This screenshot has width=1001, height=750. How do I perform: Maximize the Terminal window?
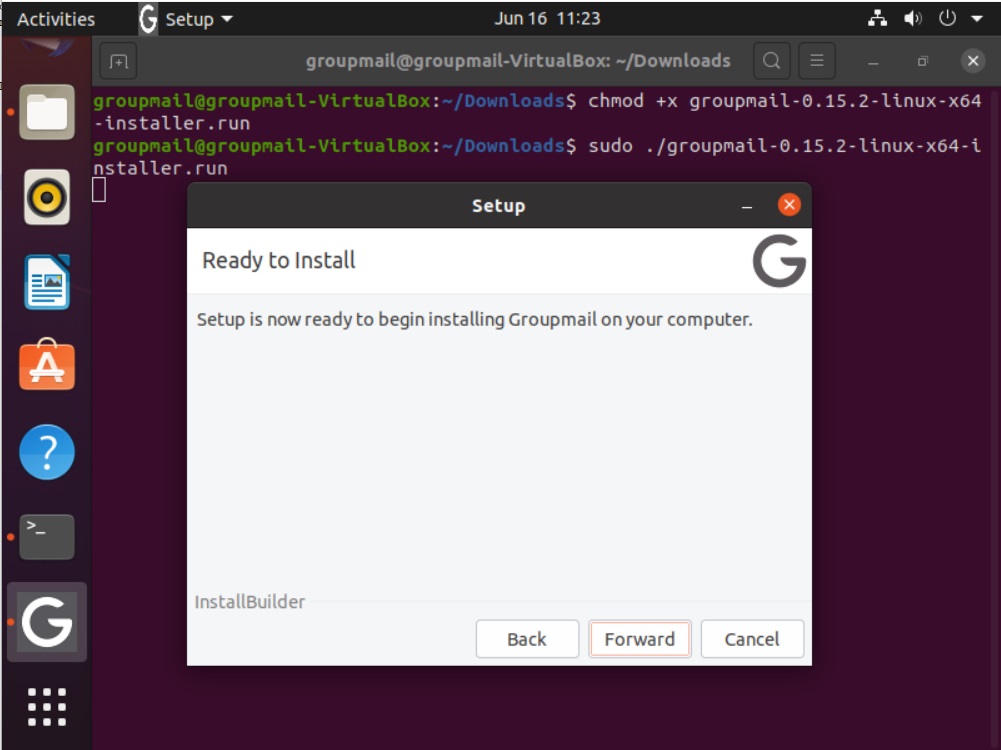pos(922,61)
